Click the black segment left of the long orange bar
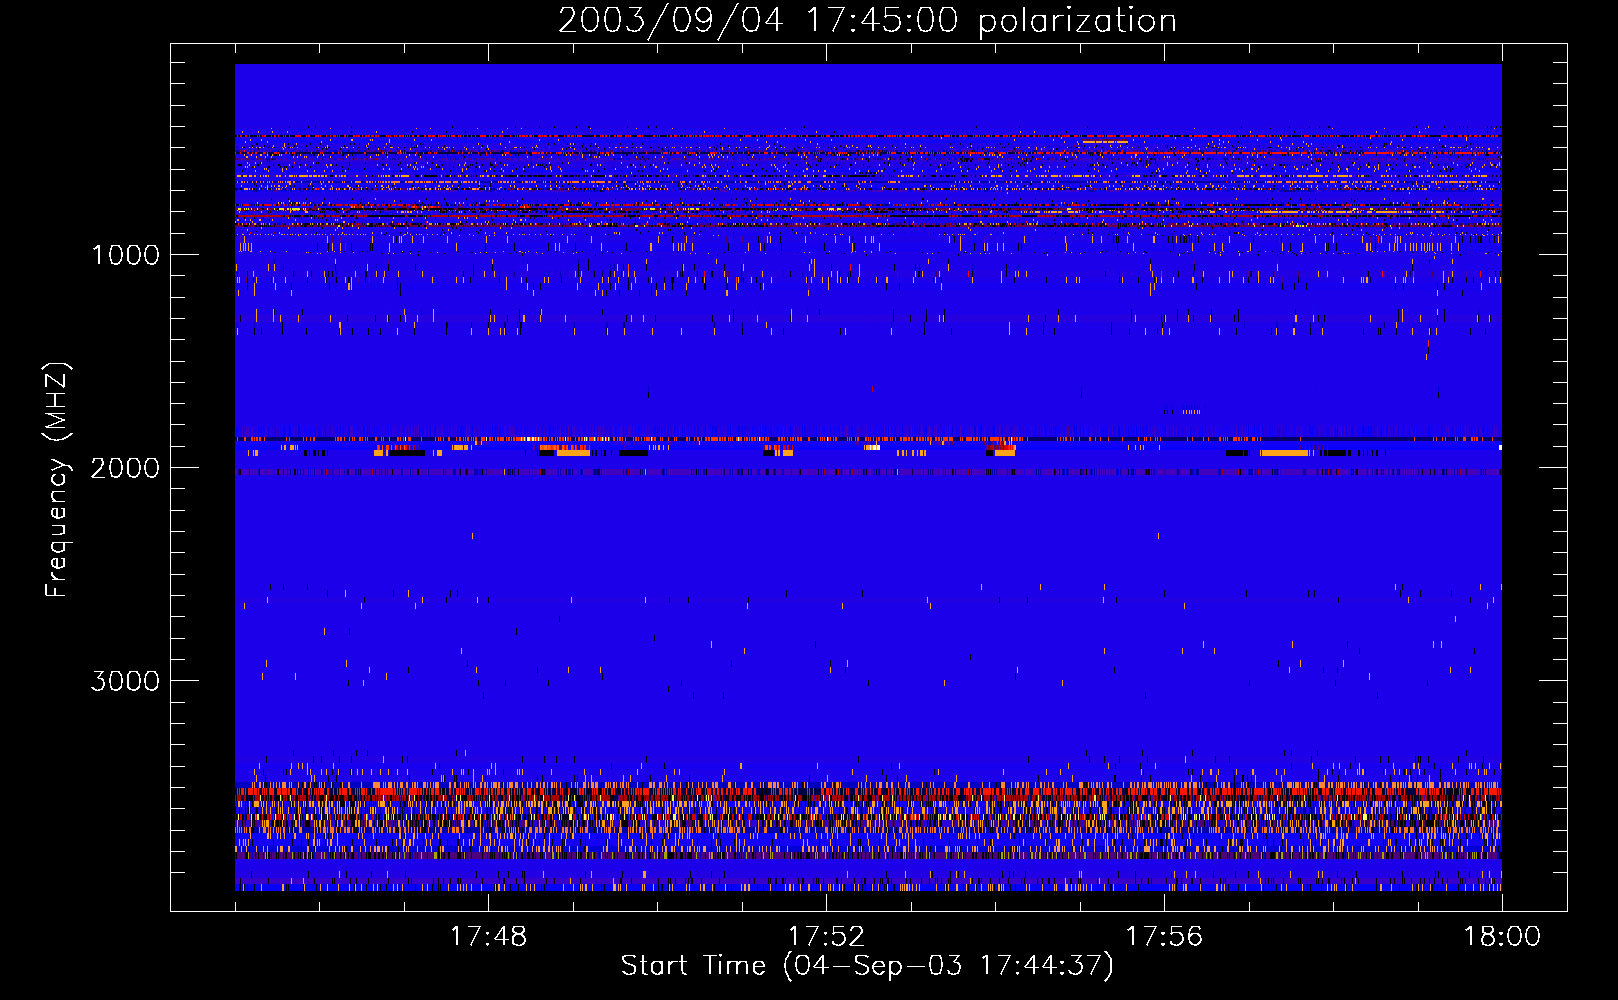This screenshot has width=1618, height=1000. coord(1238,453)
